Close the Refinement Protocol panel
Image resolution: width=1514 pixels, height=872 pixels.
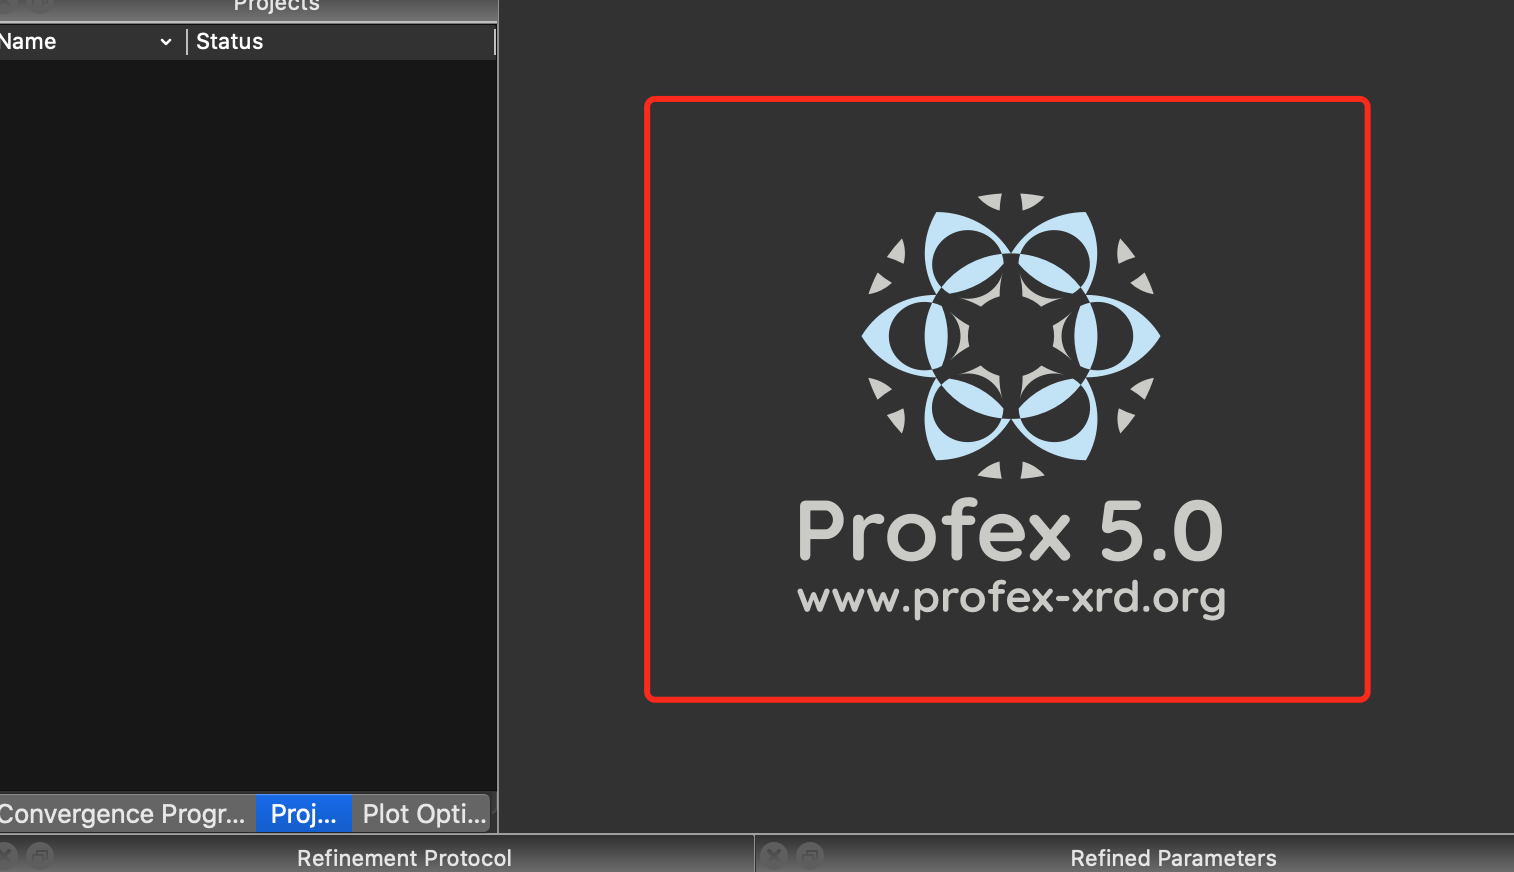point(5,855)
